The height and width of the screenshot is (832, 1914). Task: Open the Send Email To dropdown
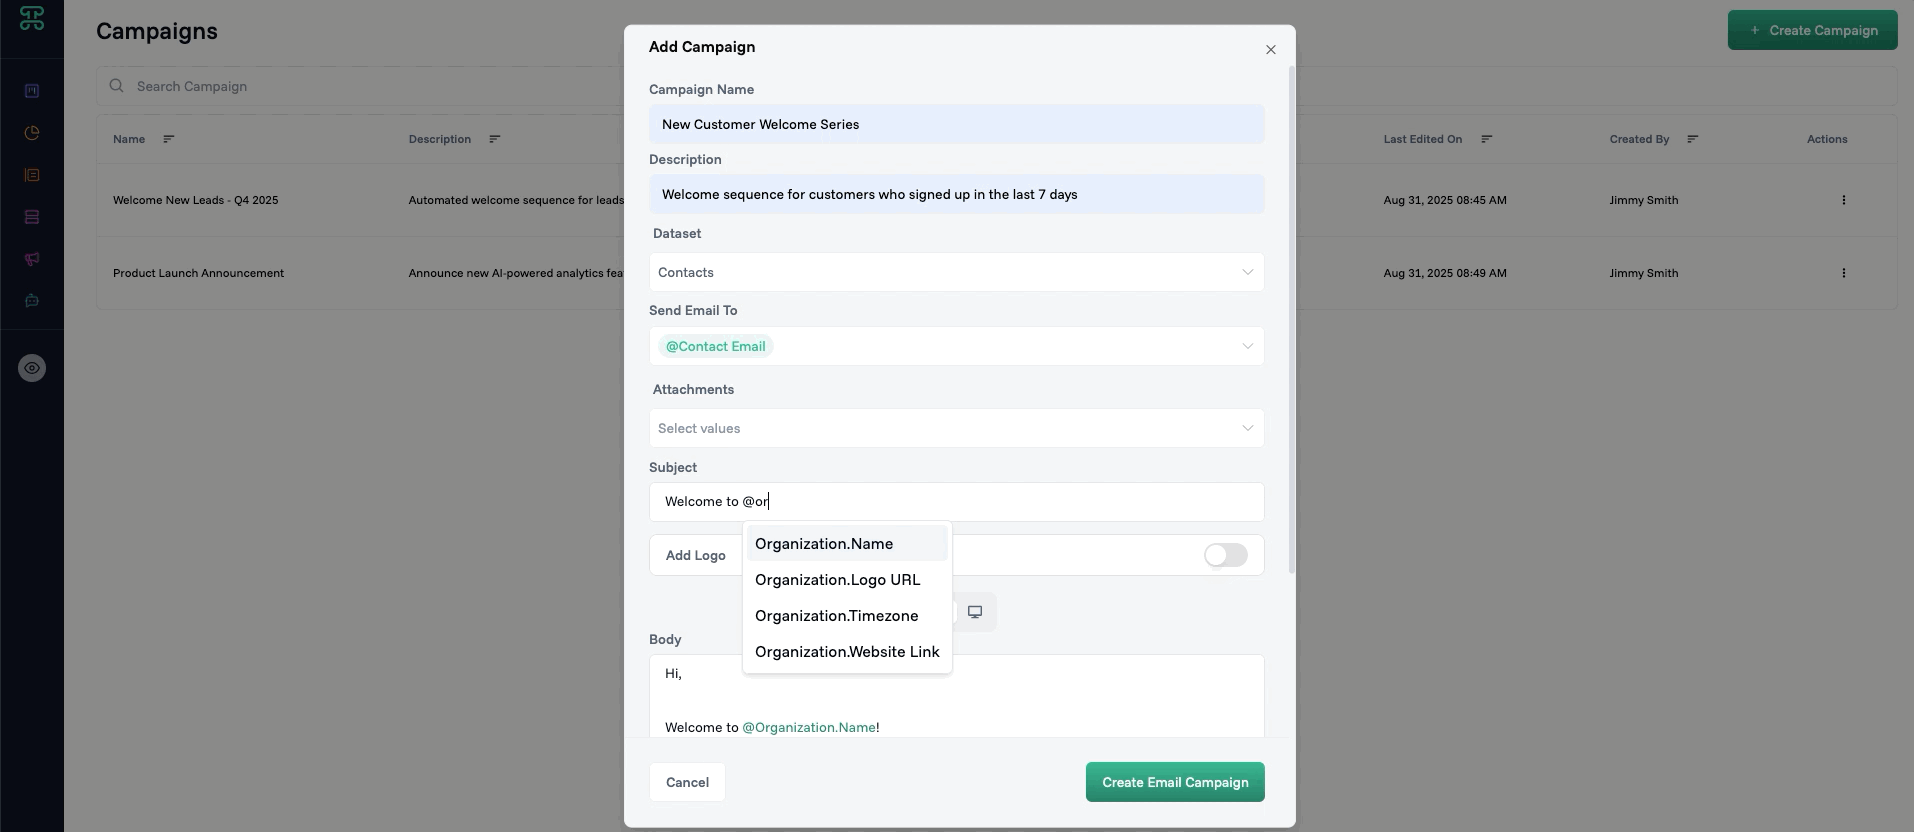click(x=1247, y=346)
